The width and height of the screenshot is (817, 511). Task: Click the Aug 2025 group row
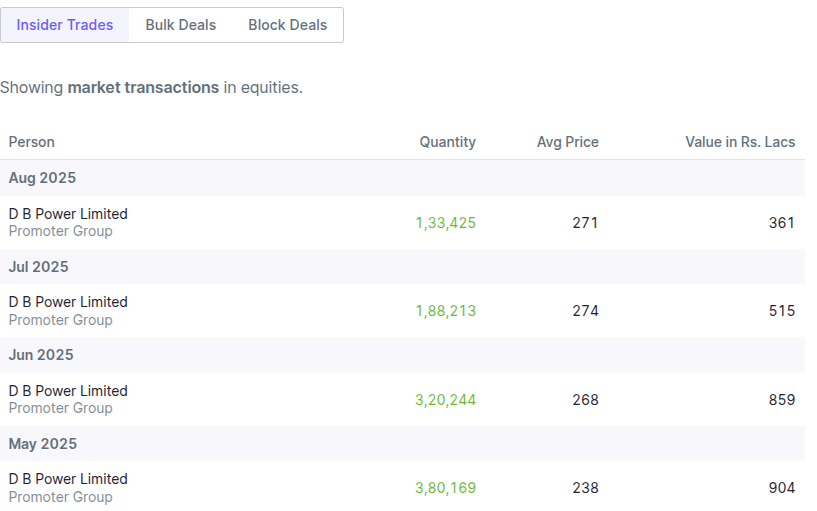tap(402, 178)
